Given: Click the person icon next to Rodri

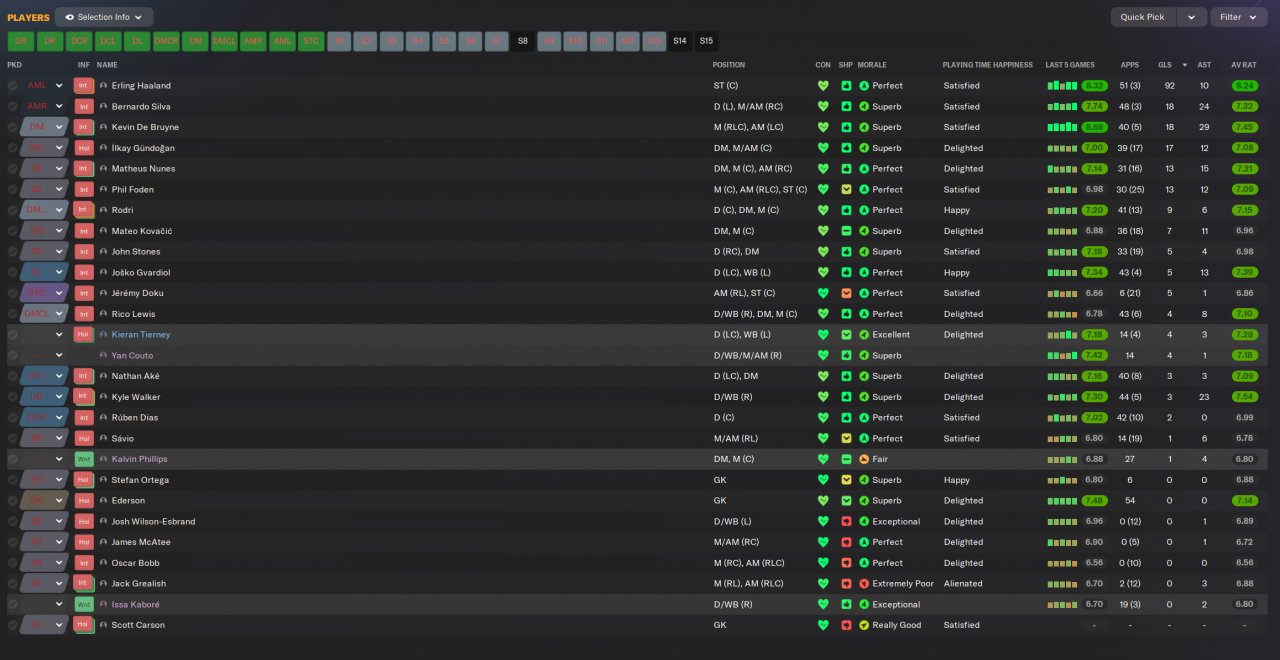Looking at the screenshot, I should point(103,210).
